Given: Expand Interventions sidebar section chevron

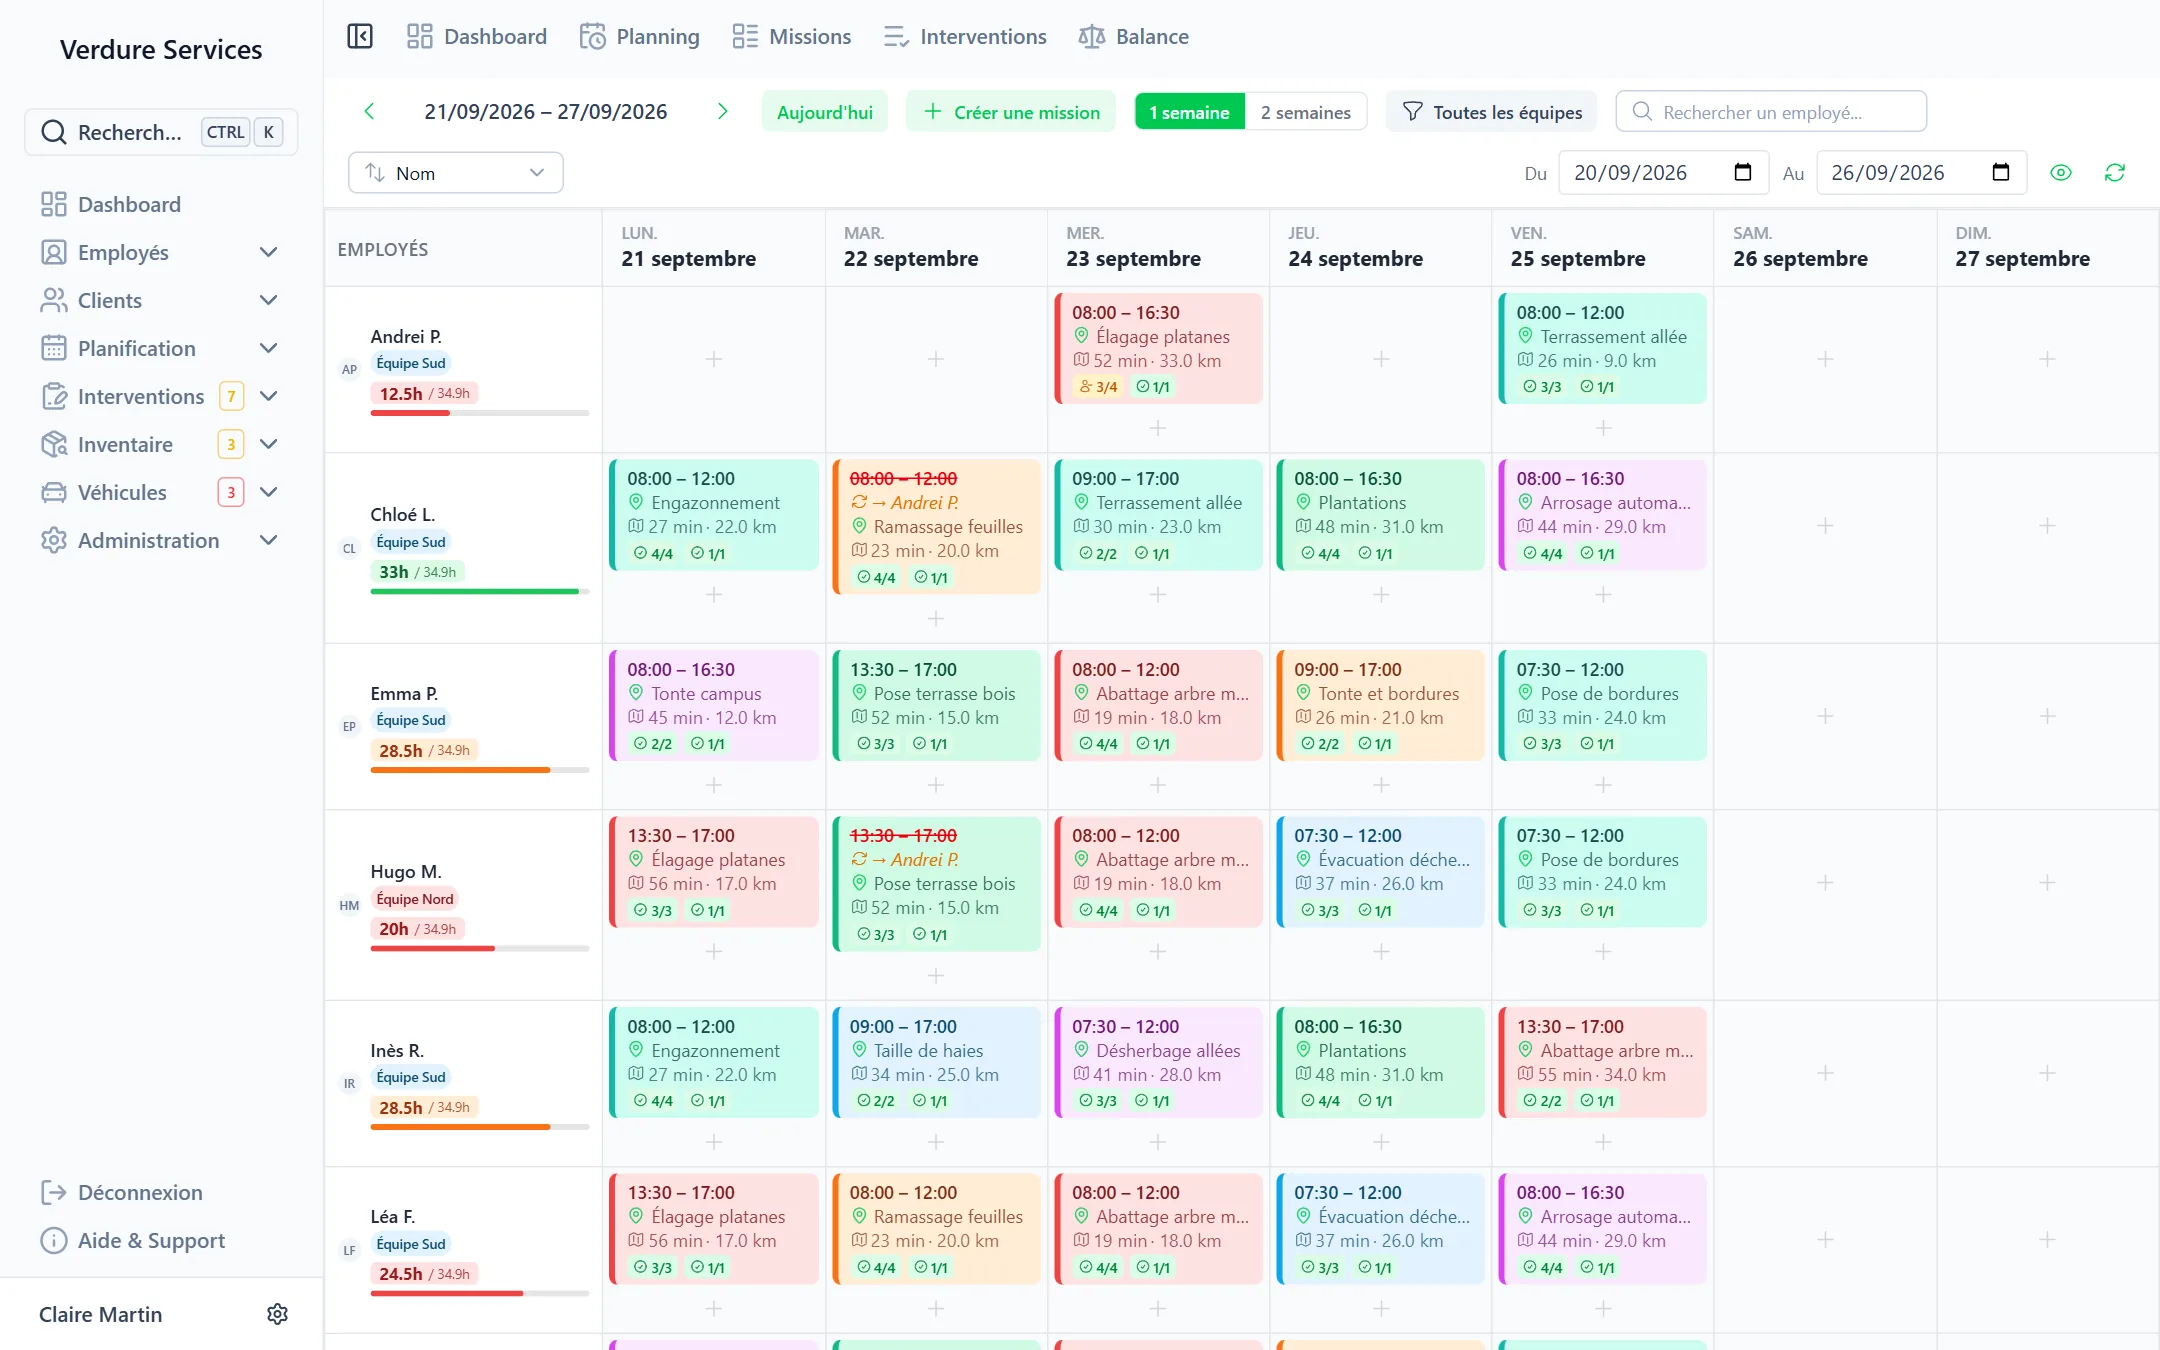Looking at the screenshot, I should (268, 396).
